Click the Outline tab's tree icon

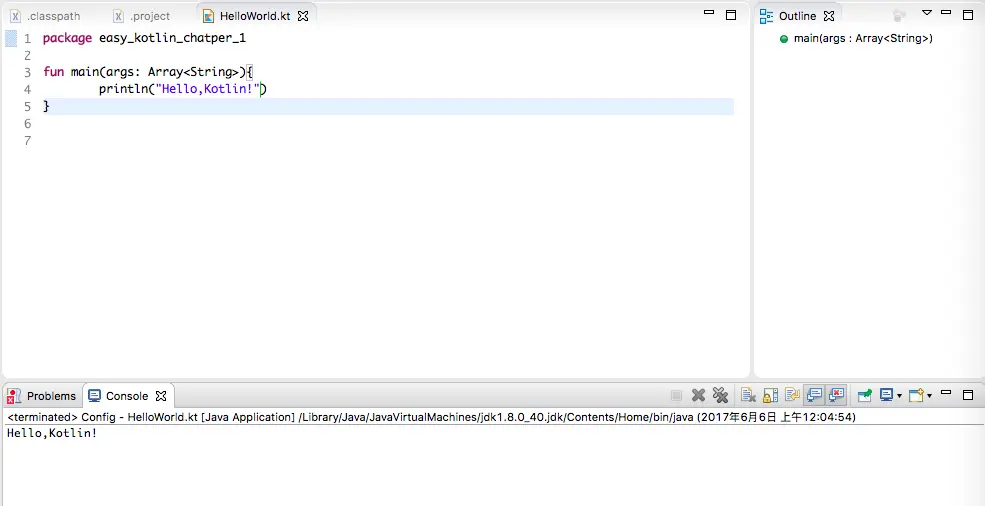766,16
